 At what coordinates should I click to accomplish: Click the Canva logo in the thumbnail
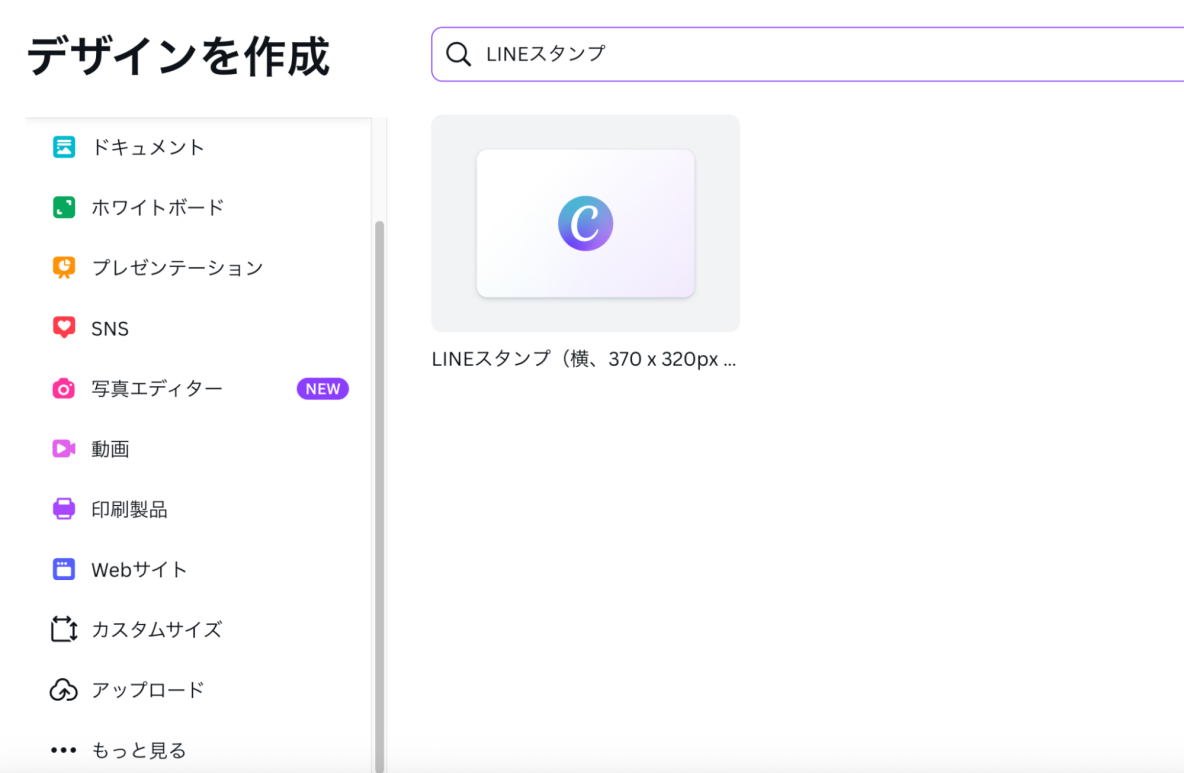[x=585, y=223]
